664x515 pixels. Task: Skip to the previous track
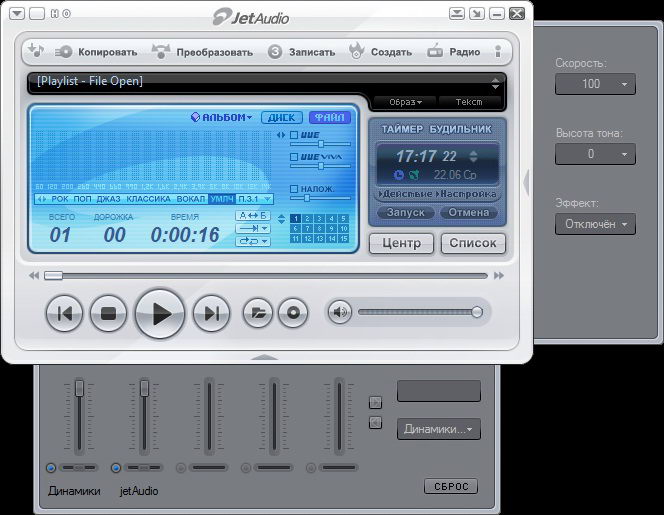coord(64,314)
